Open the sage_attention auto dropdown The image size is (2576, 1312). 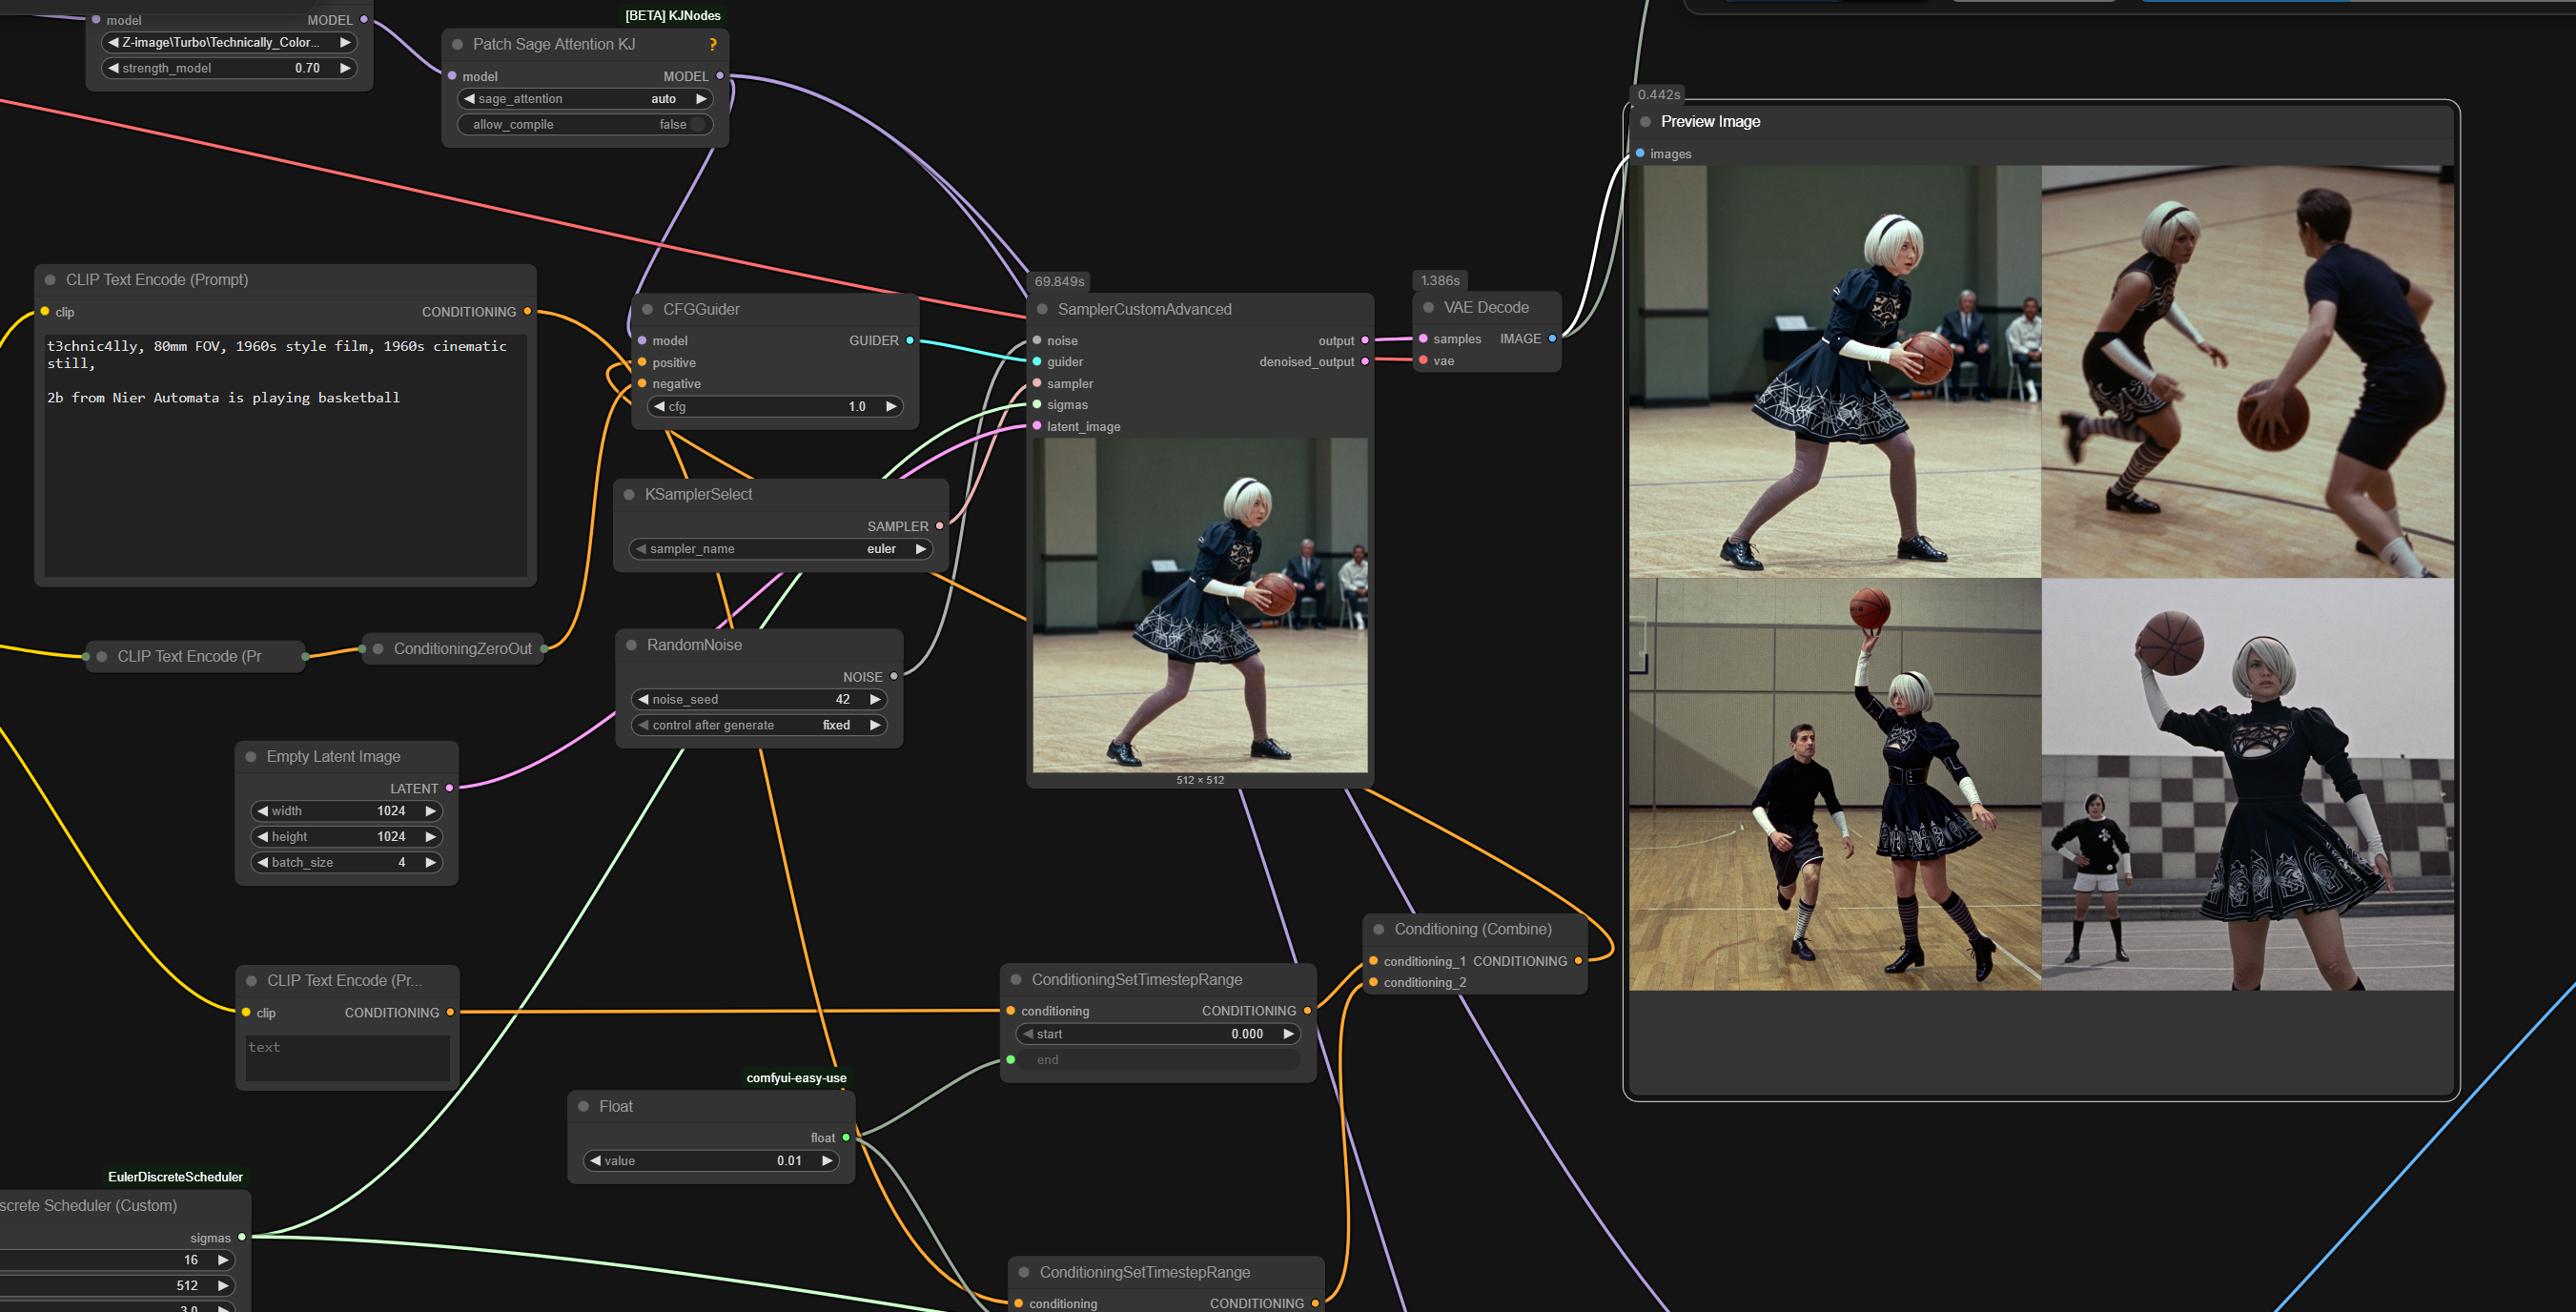pos(584,99)
